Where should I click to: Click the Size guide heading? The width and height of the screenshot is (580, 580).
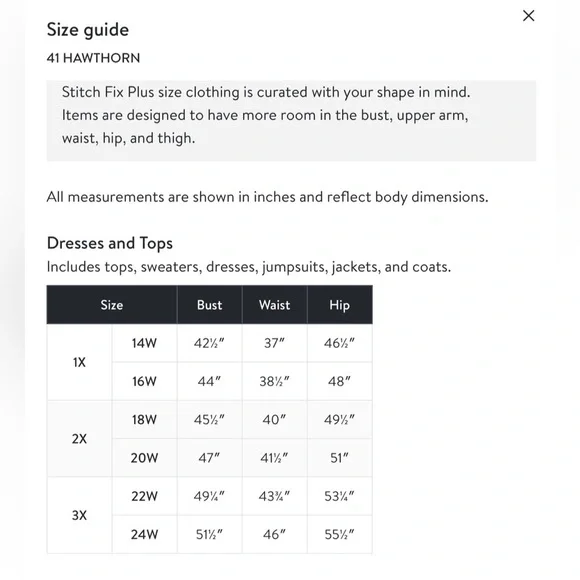(88, 30)
